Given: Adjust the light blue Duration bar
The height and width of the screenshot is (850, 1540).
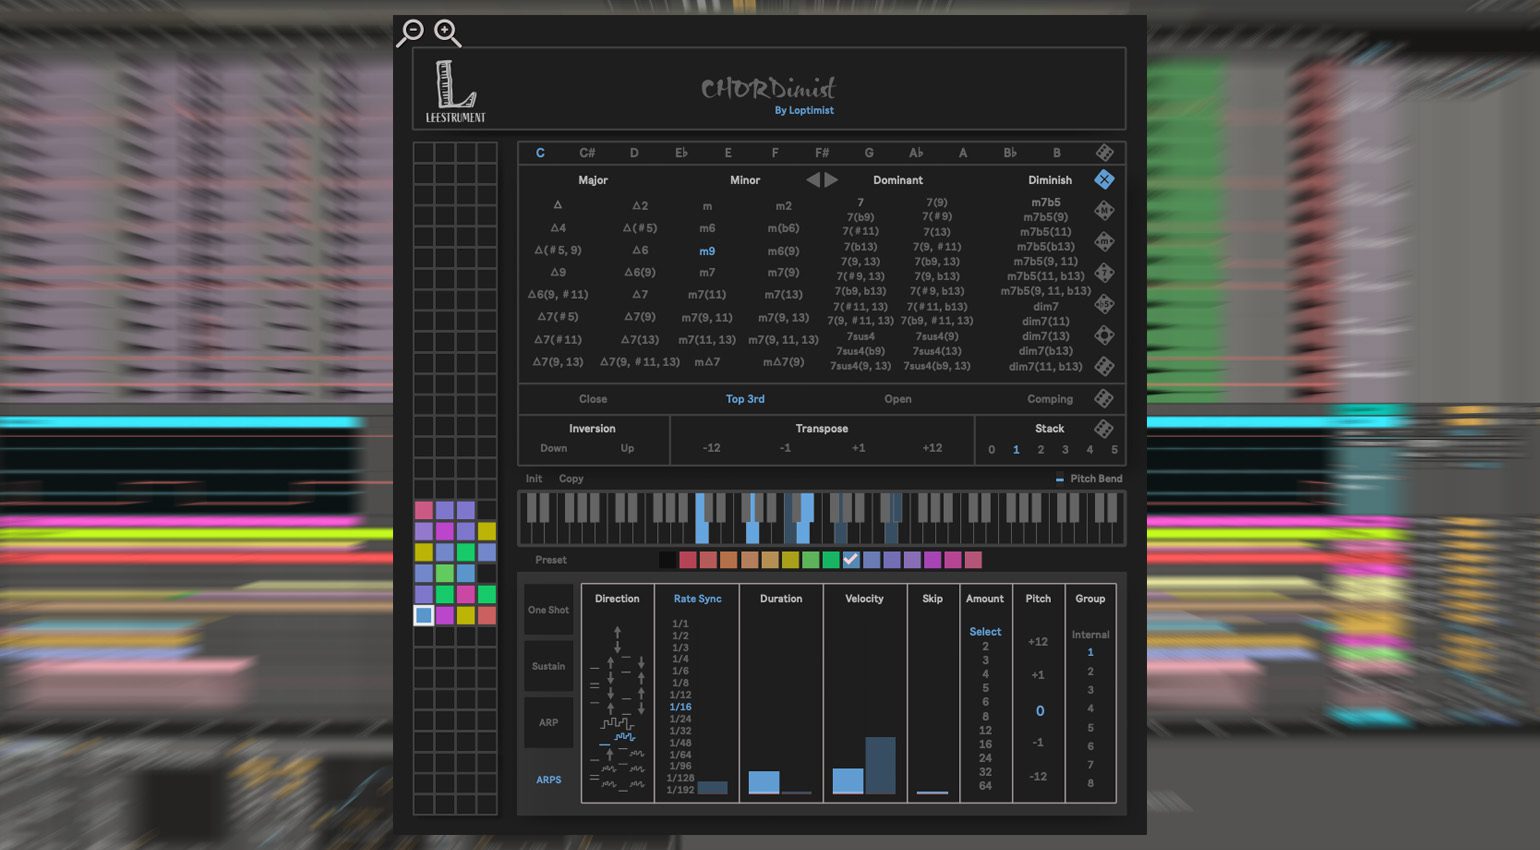Looking at the screenshot, I should 764,782.
